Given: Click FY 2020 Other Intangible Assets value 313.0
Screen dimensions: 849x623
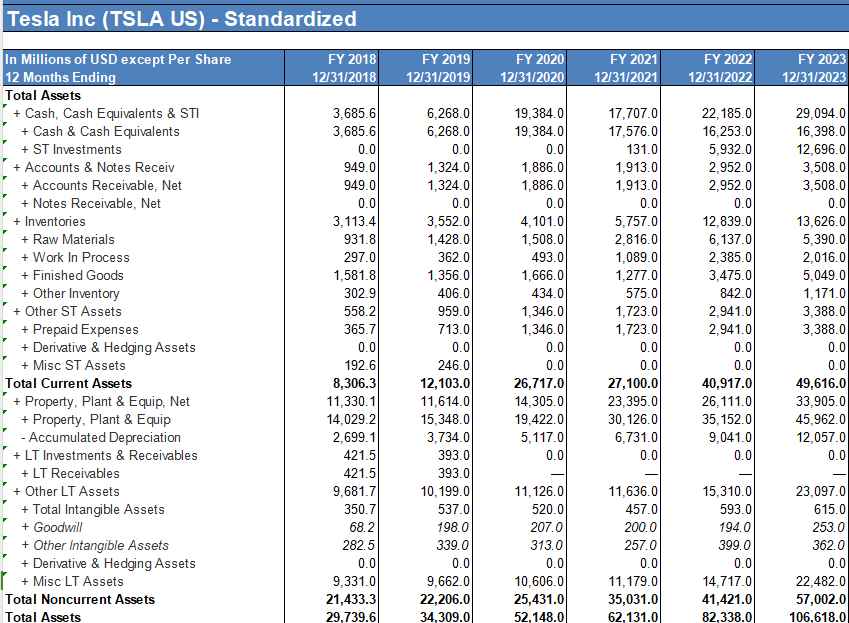Looking at the screenshot, I should click(x=547, y=546).
